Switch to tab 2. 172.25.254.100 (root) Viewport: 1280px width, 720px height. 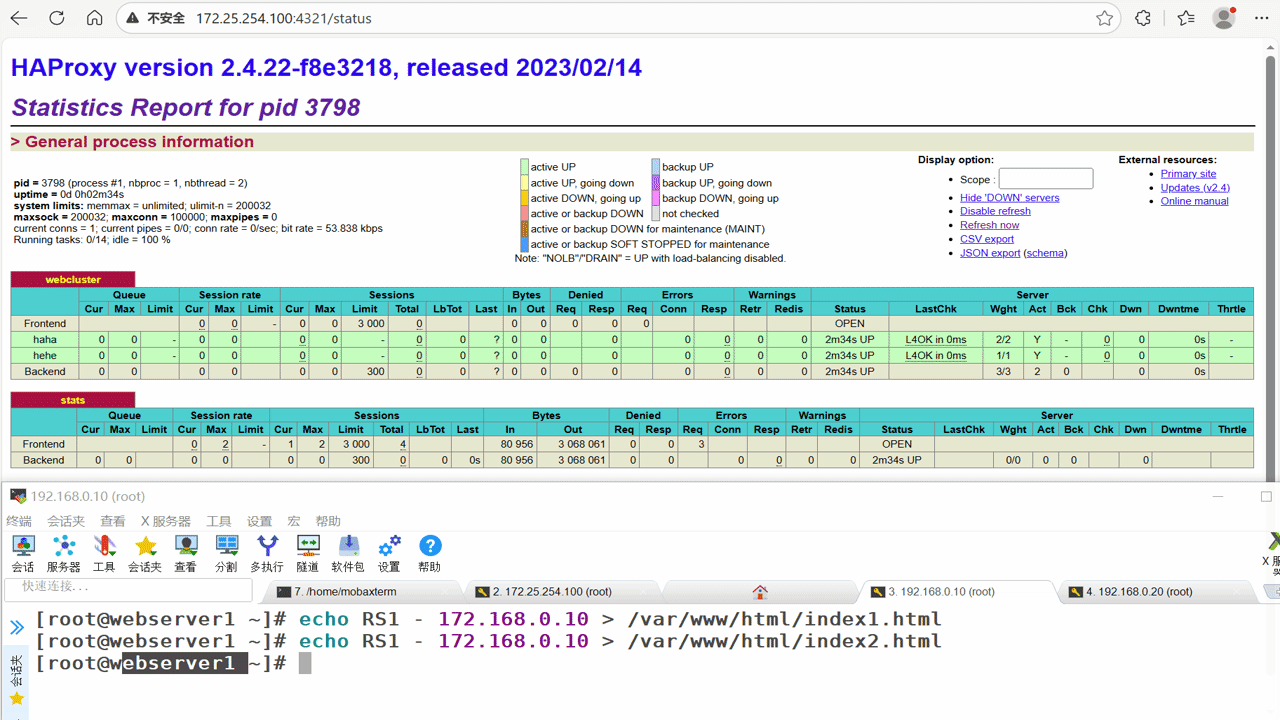click(563, 591)
